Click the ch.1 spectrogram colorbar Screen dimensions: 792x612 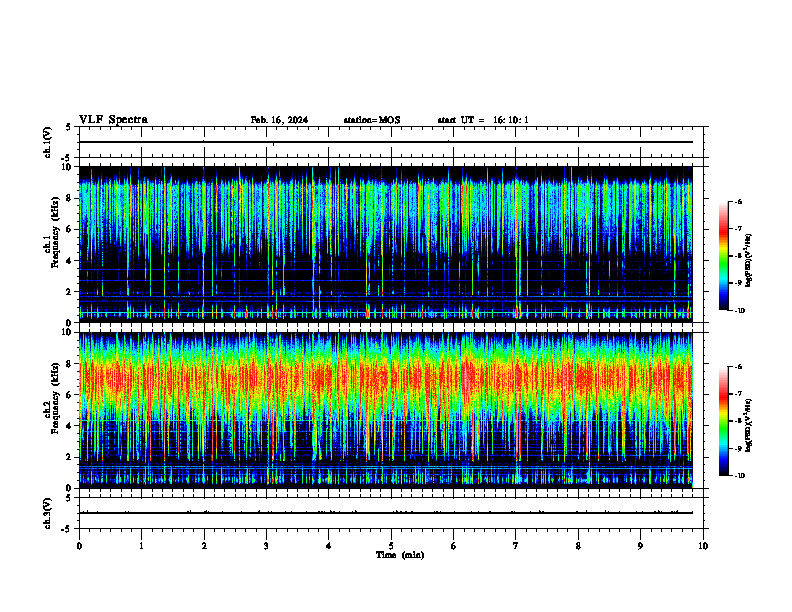click(x=724, y=256)
